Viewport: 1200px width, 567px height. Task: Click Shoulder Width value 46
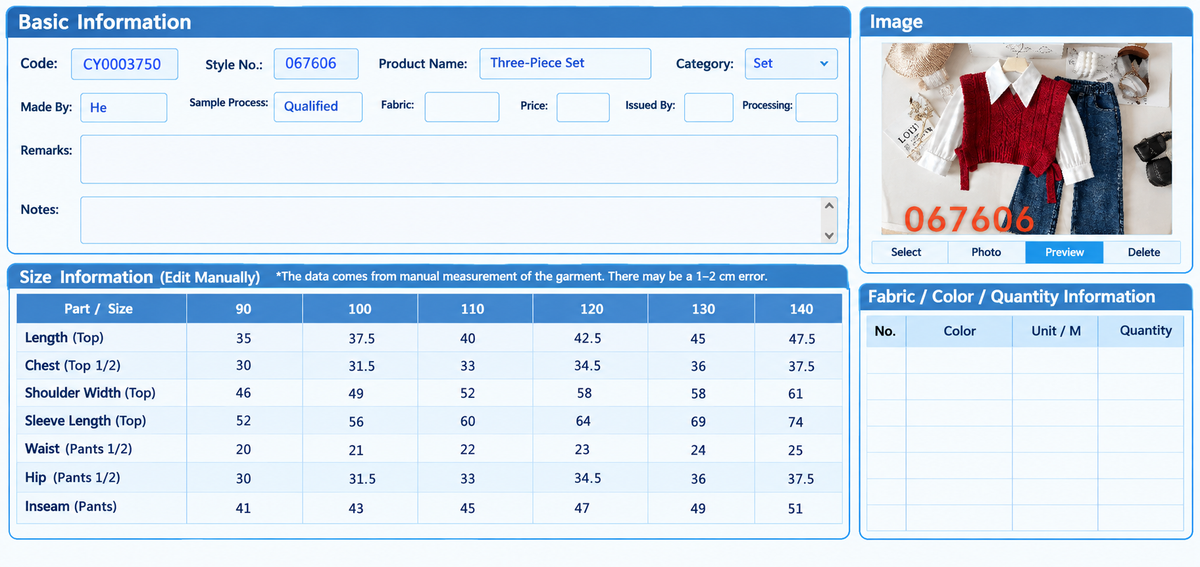[x=243, y=394]
